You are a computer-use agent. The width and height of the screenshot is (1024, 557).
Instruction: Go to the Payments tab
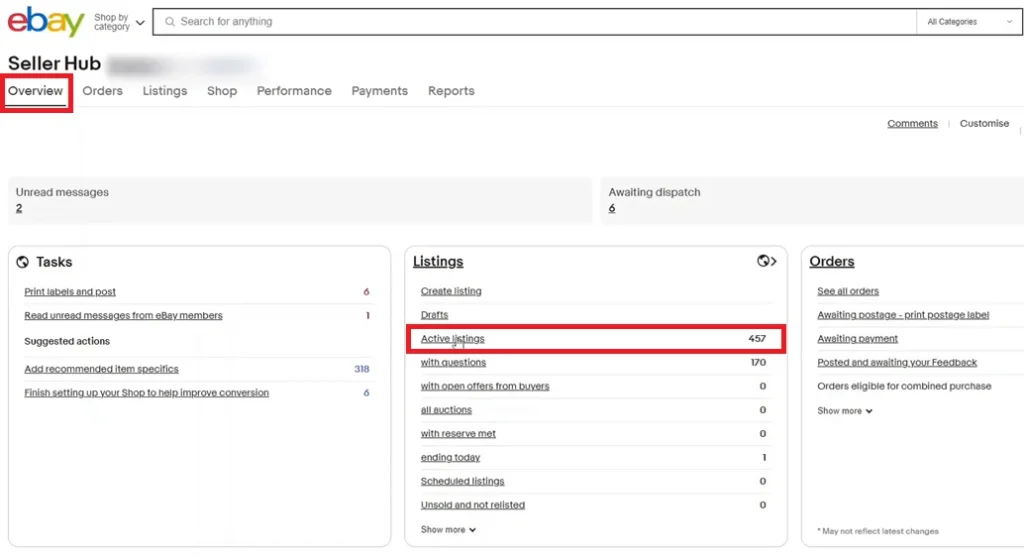(379, 91)
